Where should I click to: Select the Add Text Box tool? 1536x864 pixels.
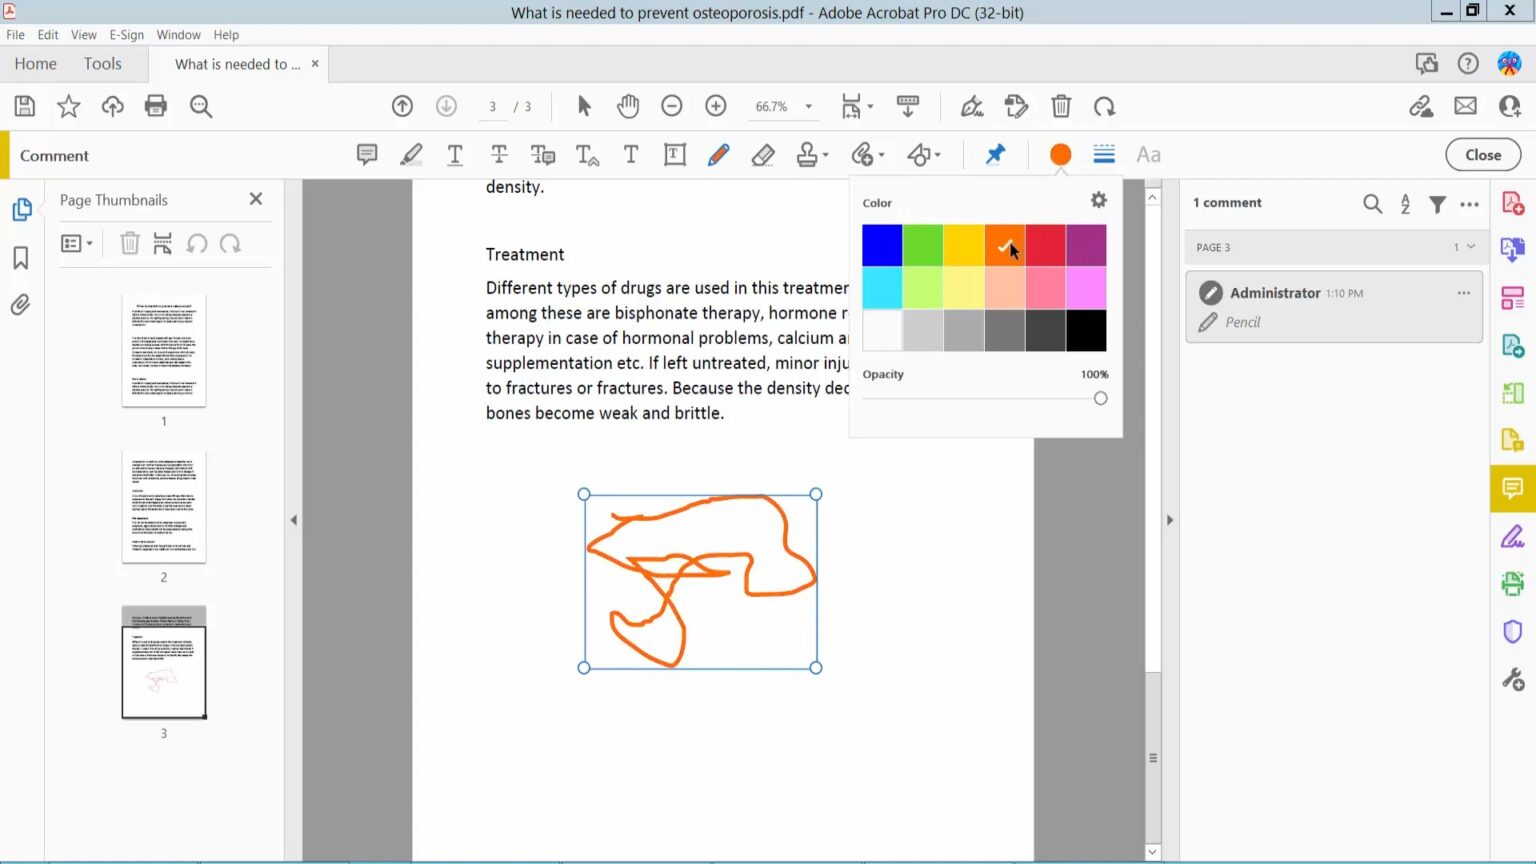click(x=674, y=155)
